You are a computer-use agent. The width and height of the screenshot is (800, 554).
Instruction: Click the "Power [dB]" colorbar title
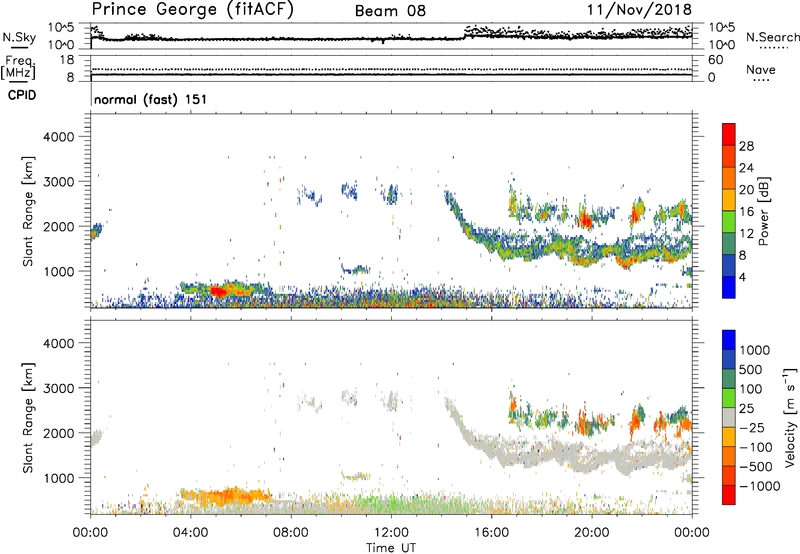763,211
